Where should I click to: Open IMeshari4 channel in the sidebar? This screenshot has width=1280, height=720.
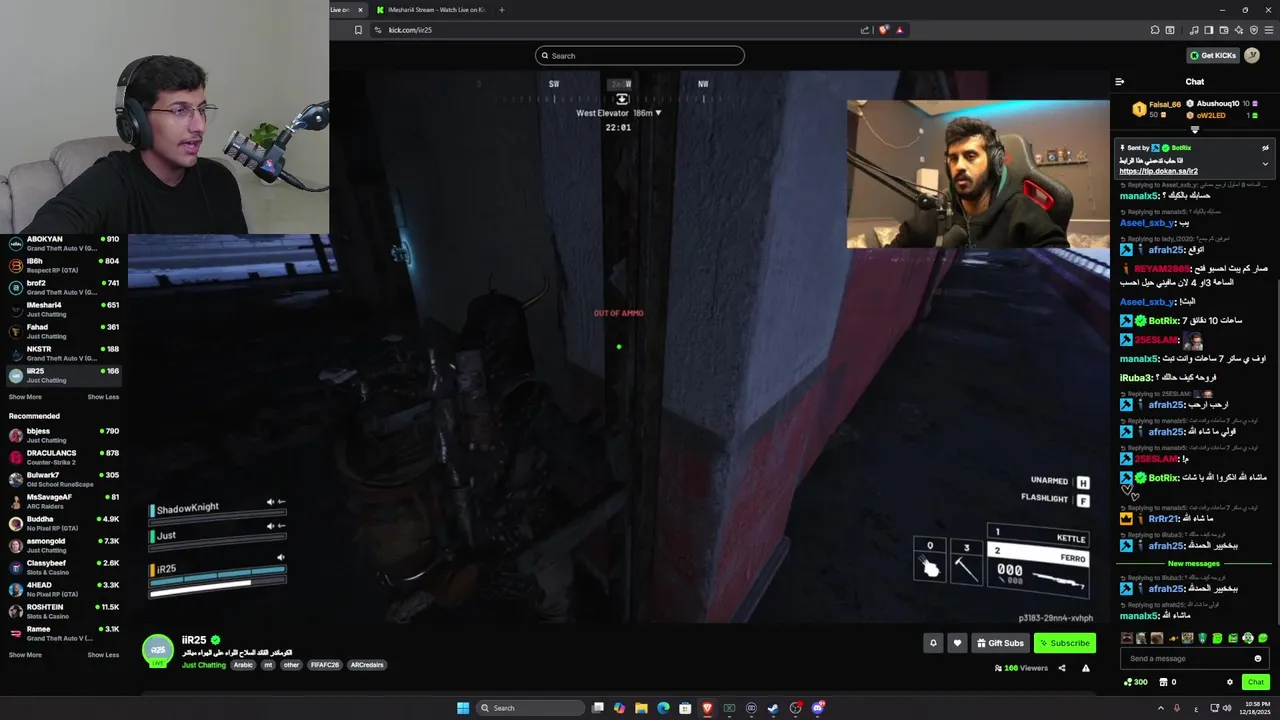(63, 309)
